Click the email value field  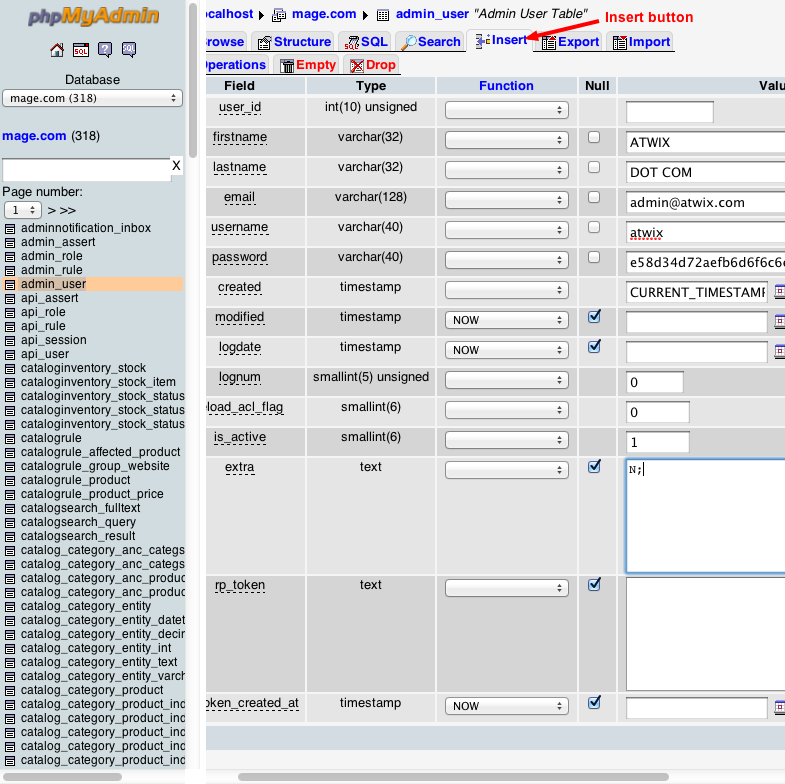[705, 203]
